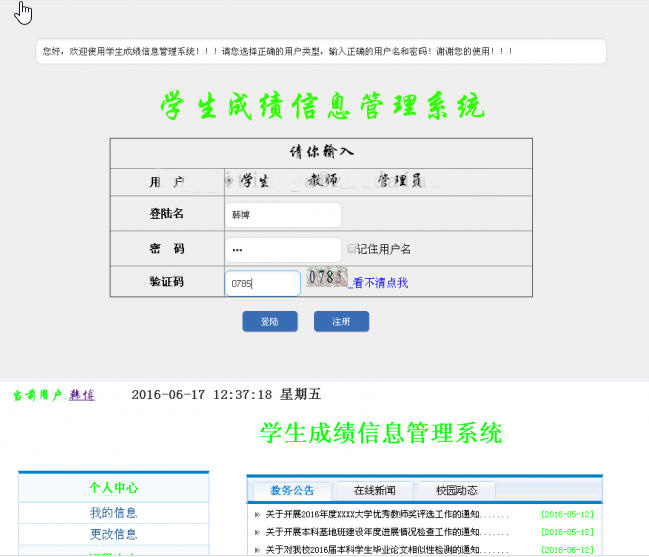Open the 优秀教师奖评选工作 notice

pyautogui.click(x=387, y=514)
